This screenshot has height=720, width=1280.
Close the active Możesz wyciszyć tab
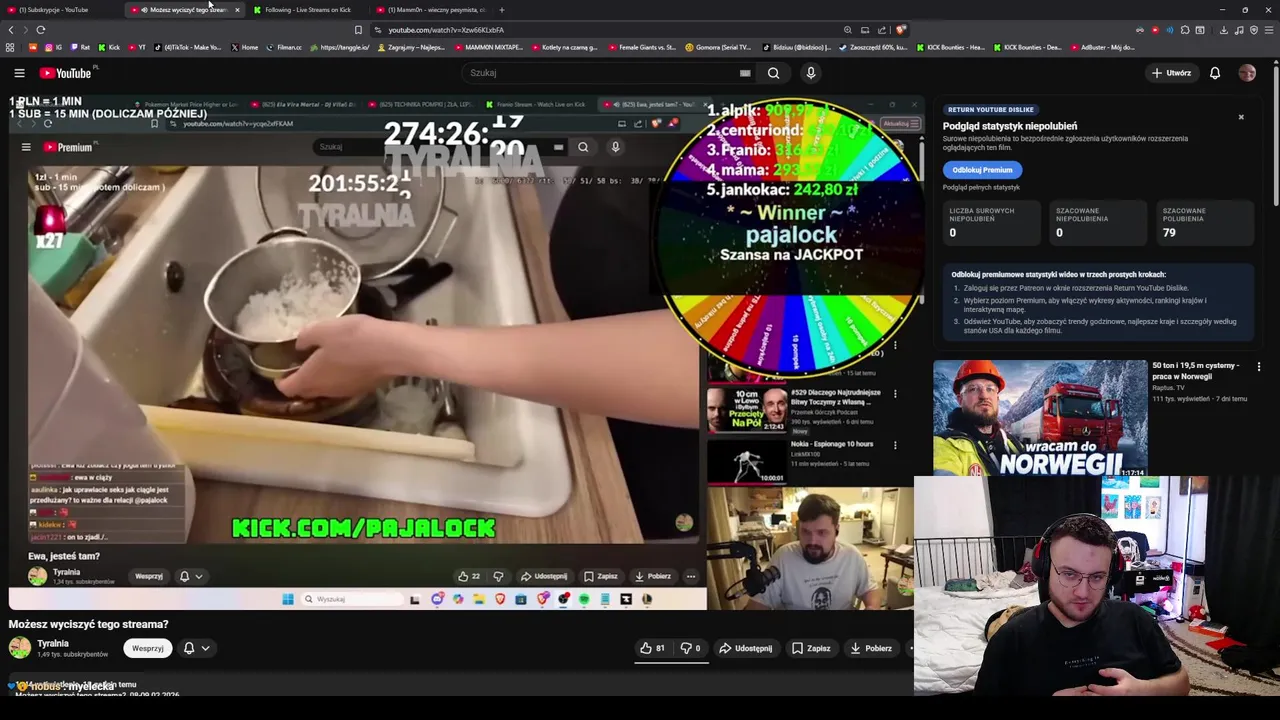[x=237, y=10]
